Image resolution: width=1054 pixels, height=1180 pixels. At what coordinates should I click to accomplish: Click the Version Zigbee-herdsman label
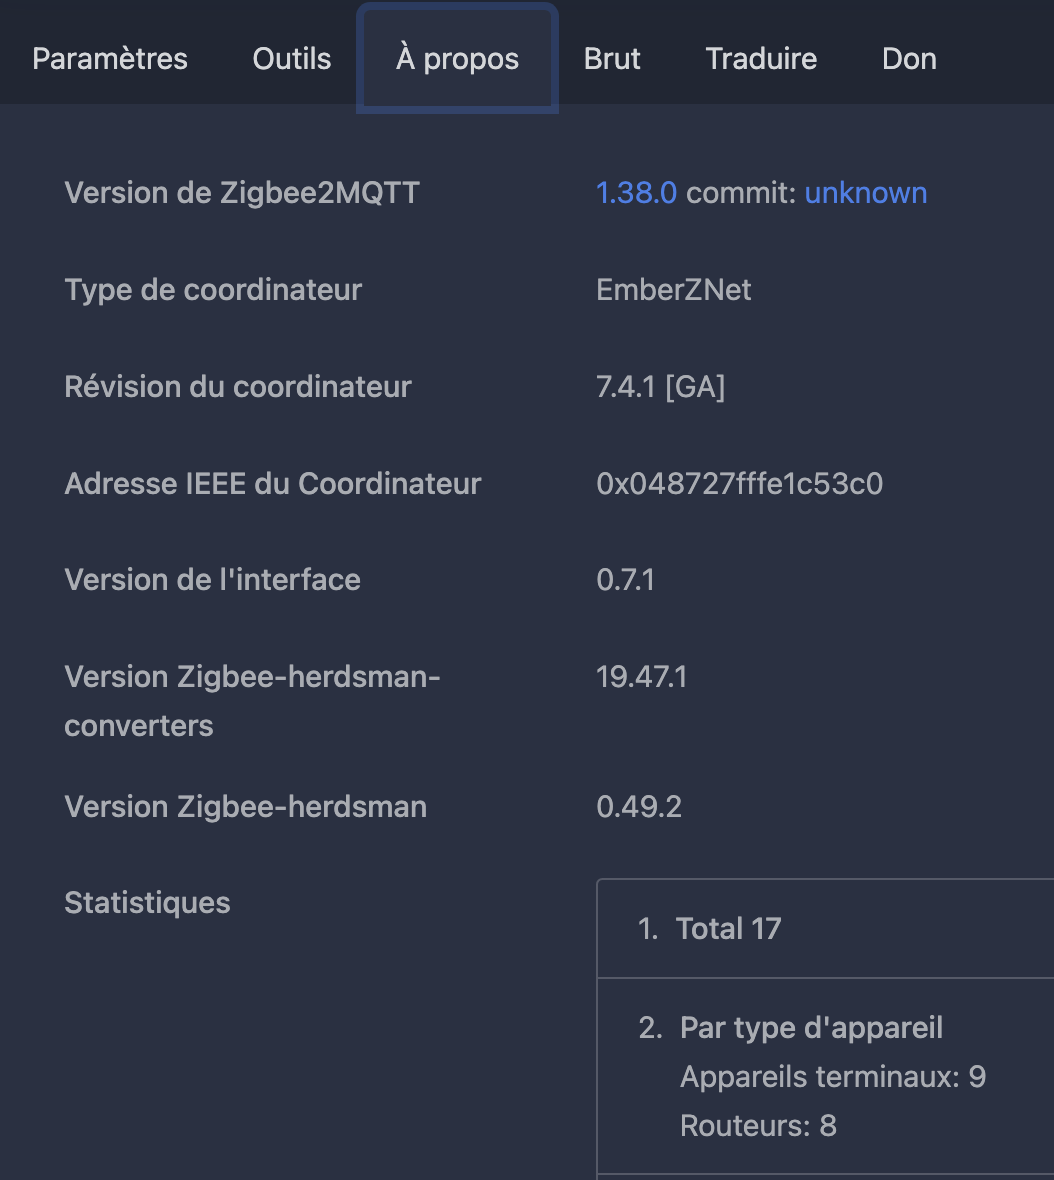click(x=246, y=807)
